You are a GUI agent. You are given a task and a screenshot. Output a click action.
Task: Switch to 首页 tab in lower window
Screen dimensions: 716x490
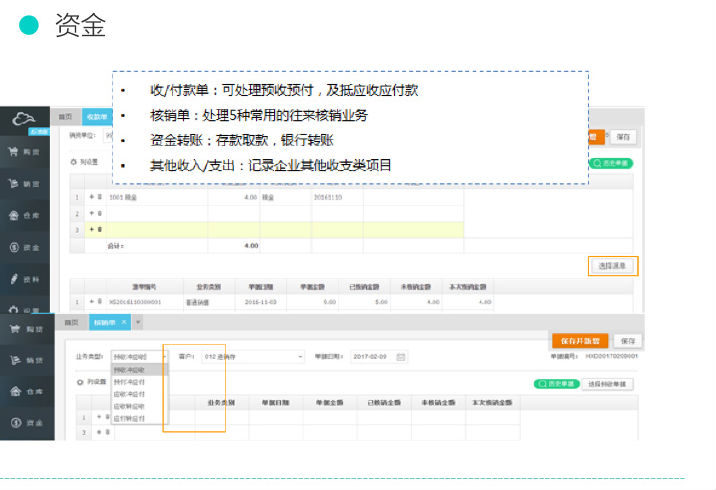point(71,322)
